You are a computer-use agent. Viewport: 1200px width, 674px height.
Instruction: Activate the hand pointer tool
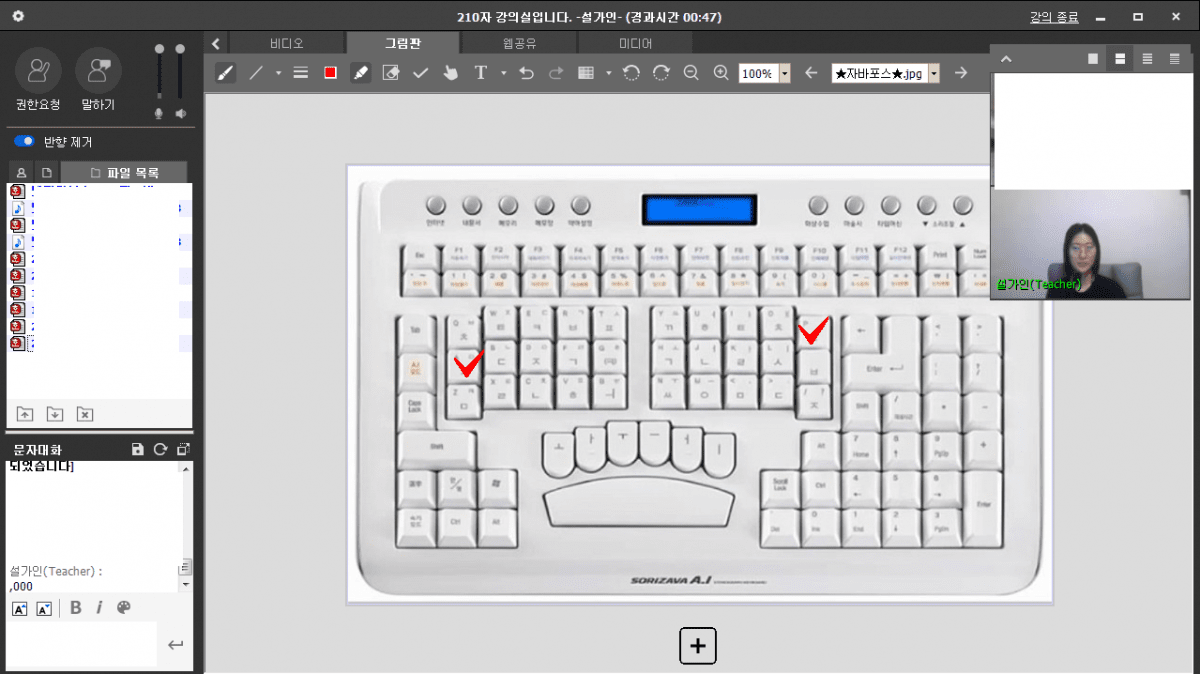coord(450,73)
